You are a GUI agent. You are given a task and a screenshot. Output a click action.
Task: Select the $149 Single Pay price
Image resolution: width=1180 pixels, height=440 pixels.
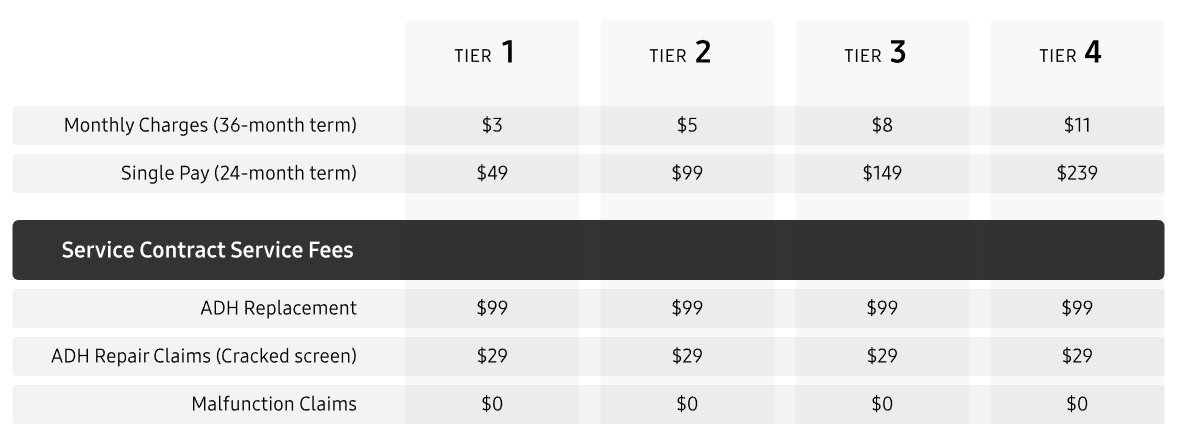click(x=882, y=173)
